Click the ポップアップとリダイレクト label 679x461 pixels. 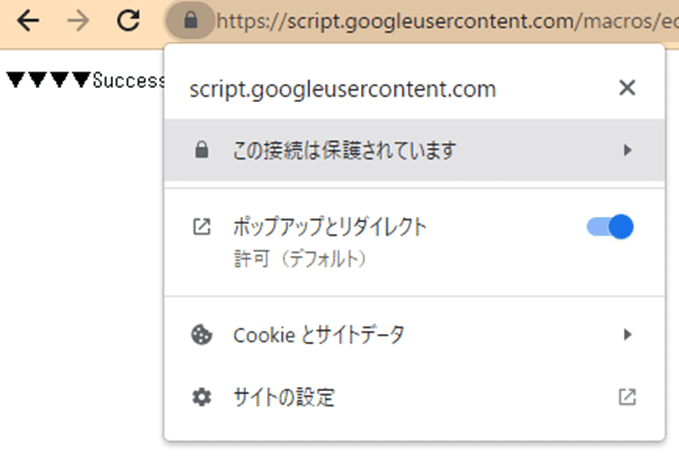330,226
